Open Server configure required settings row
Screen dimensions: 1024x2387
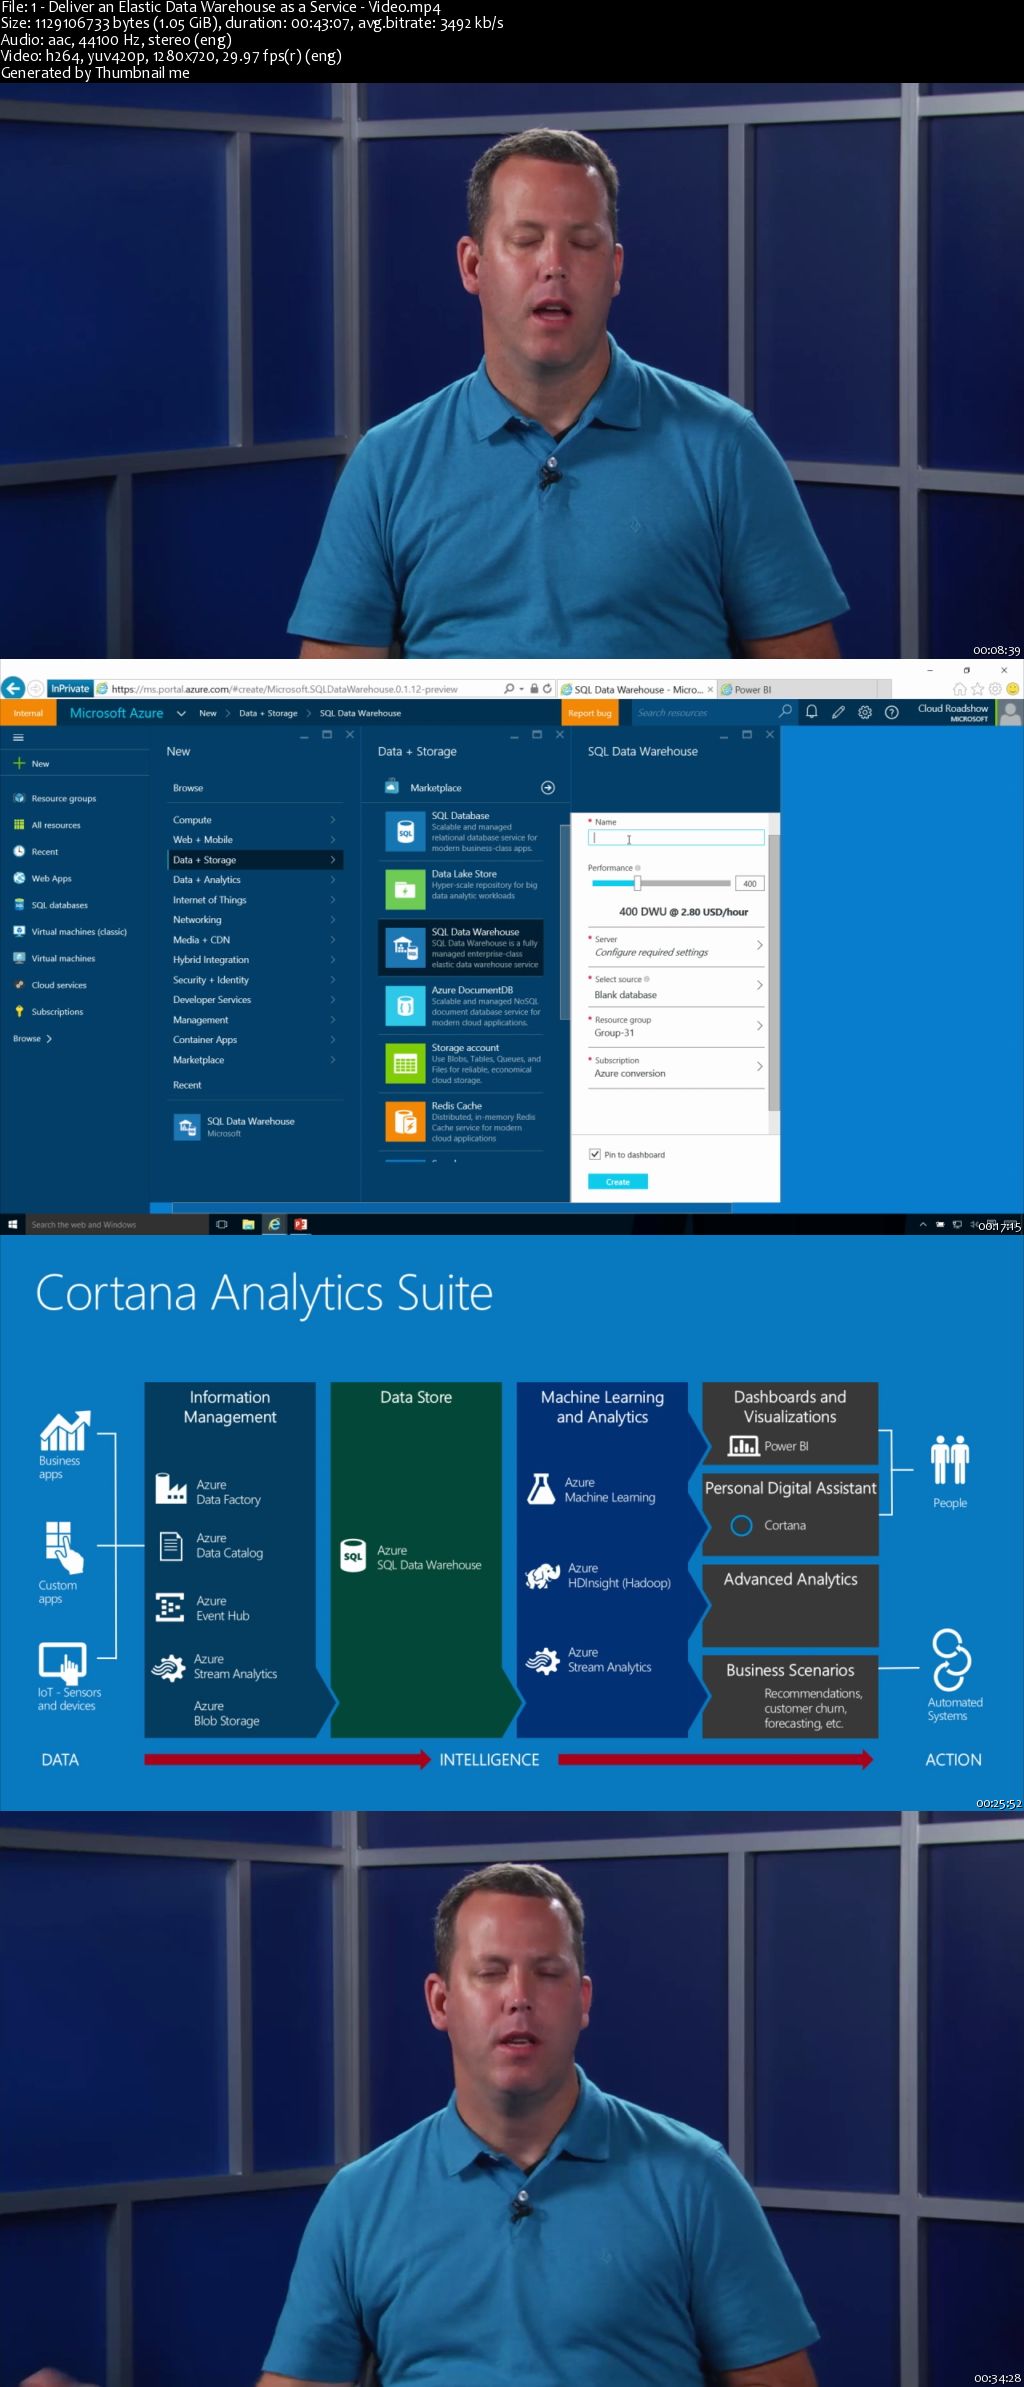point(676,946)
